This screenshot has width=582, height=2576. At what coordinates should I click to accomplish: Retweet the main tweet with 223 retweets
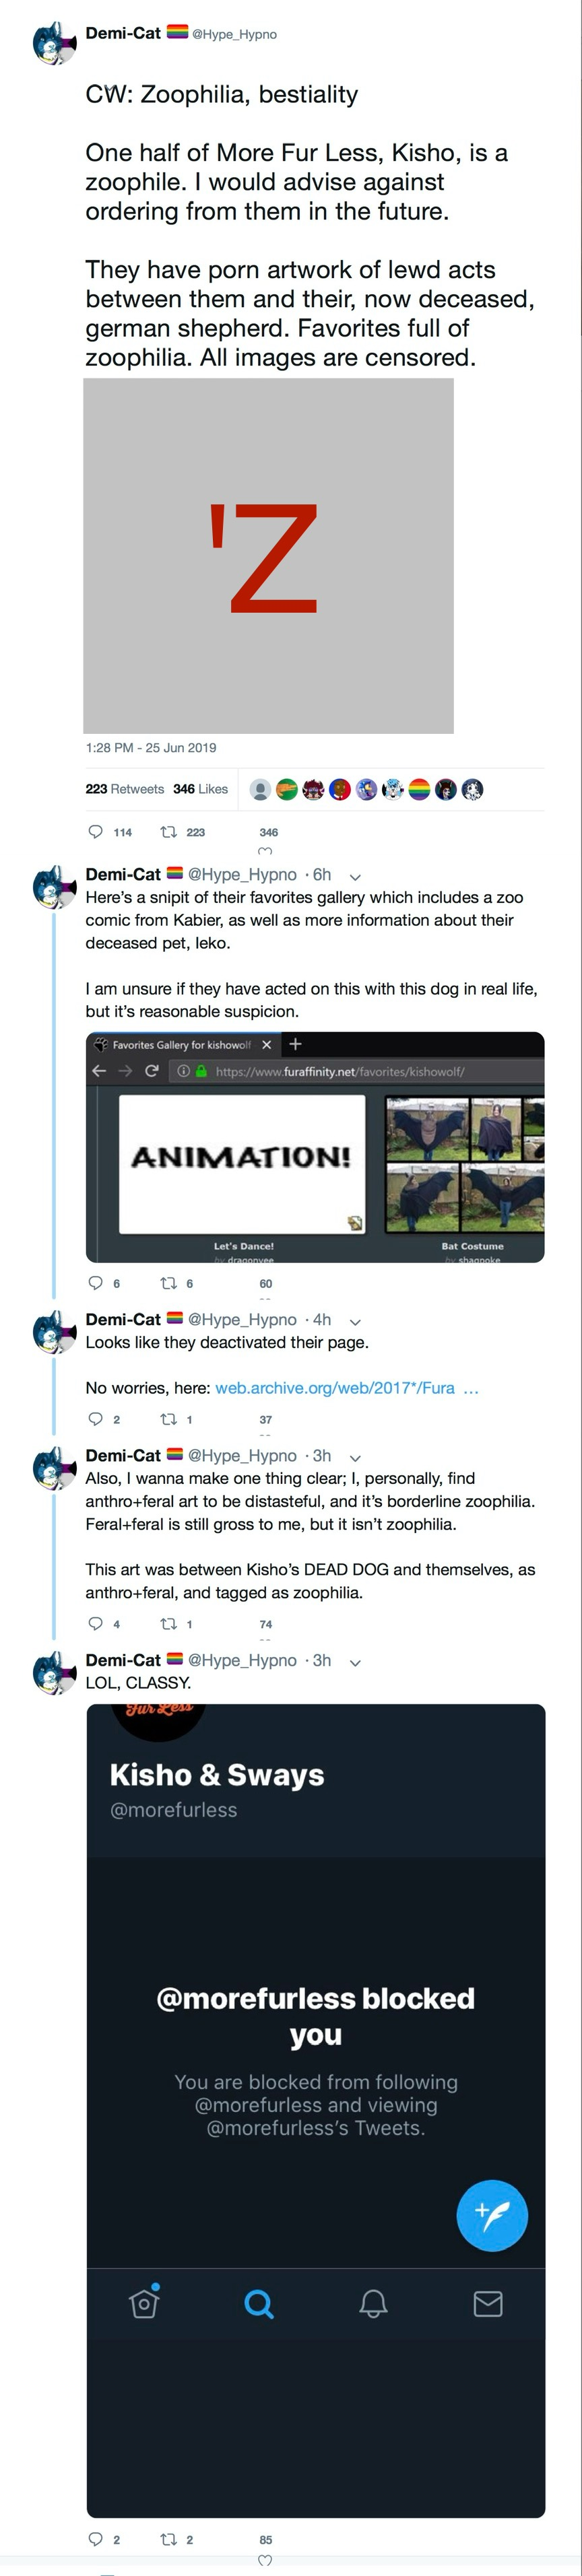tap(170, 831)
